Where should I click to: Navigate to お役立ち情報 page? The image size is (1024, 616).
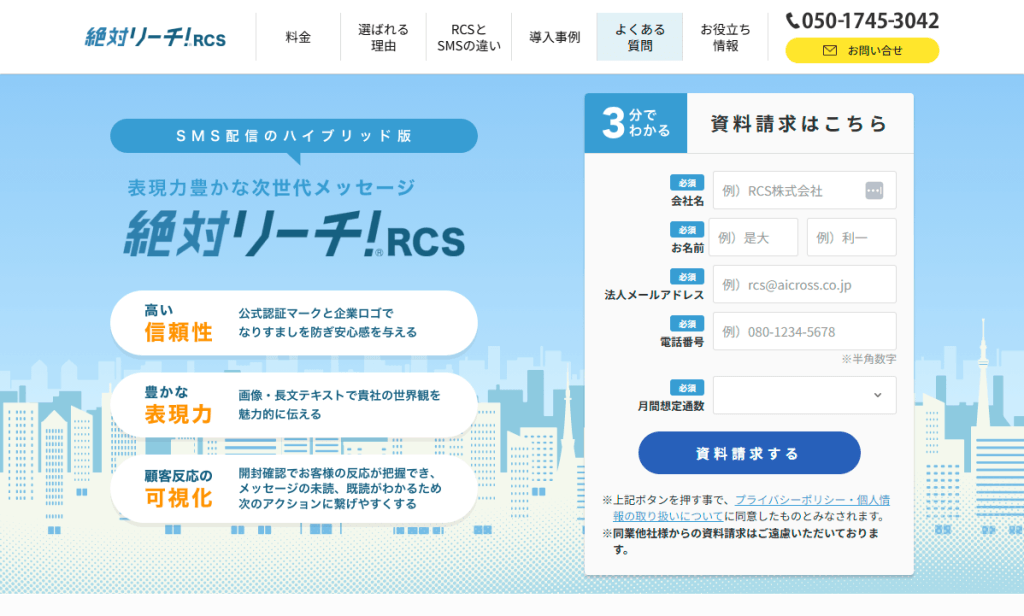pyautogui.click(x=725, y=37)
